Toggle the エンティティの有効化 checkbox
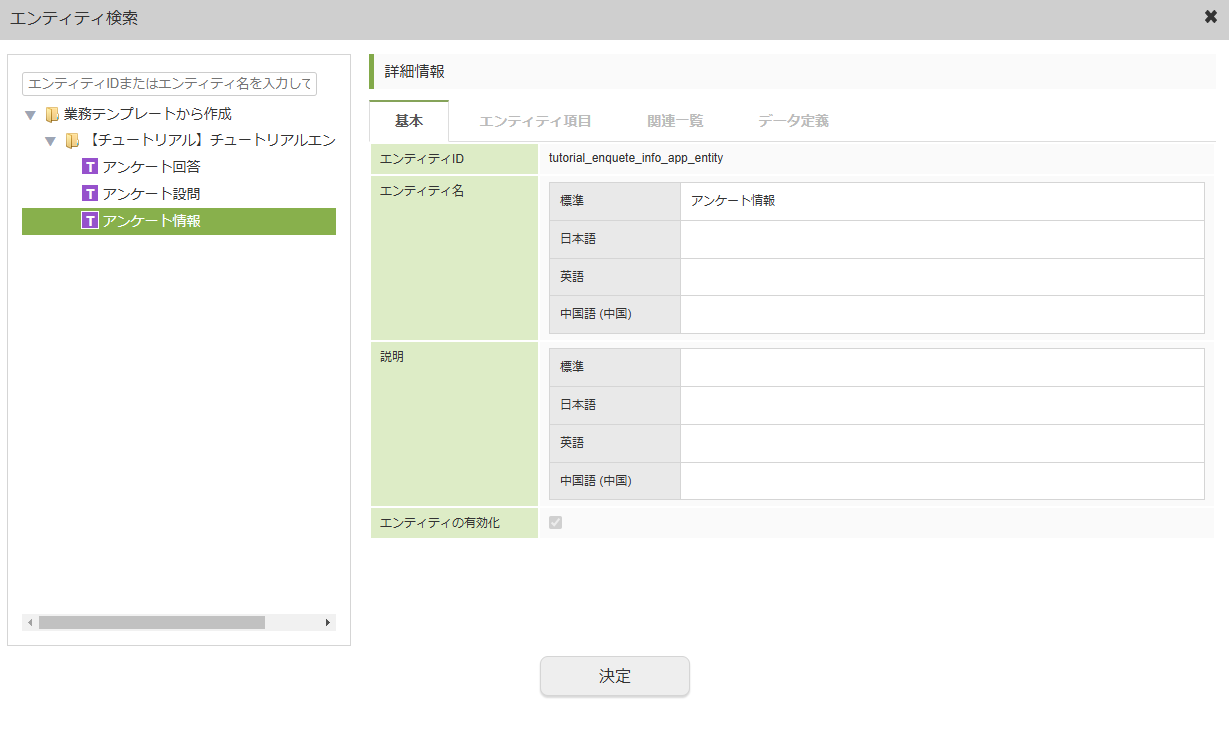Screen dimensions: 1229x738 click(x=556, y=521)
